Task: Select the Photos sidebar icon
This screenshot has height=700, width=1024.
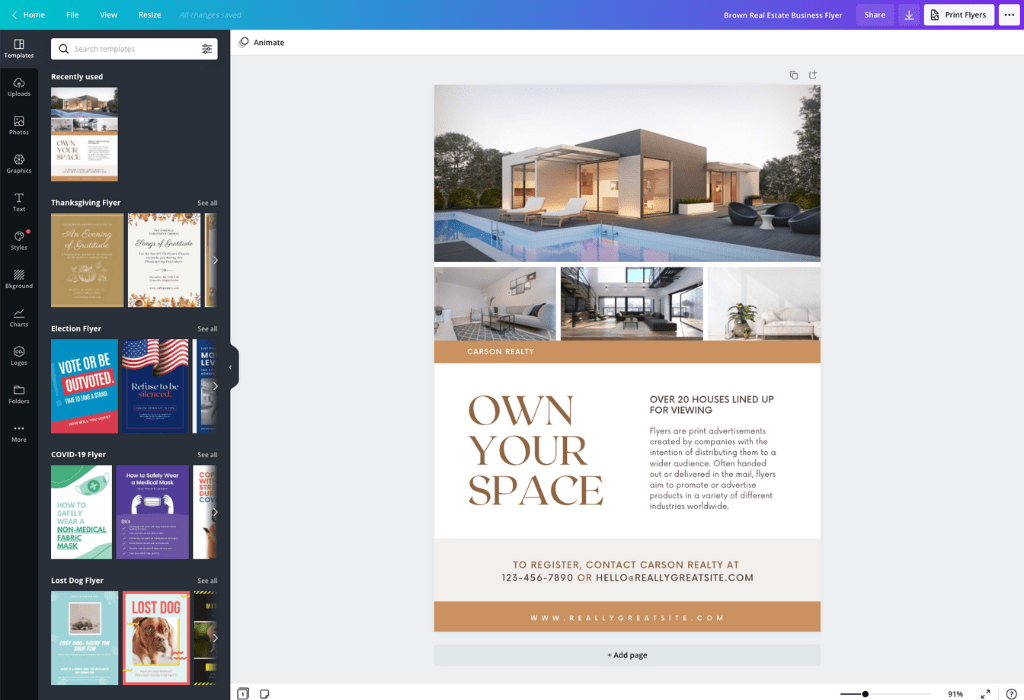Action: tap(19, 124)
